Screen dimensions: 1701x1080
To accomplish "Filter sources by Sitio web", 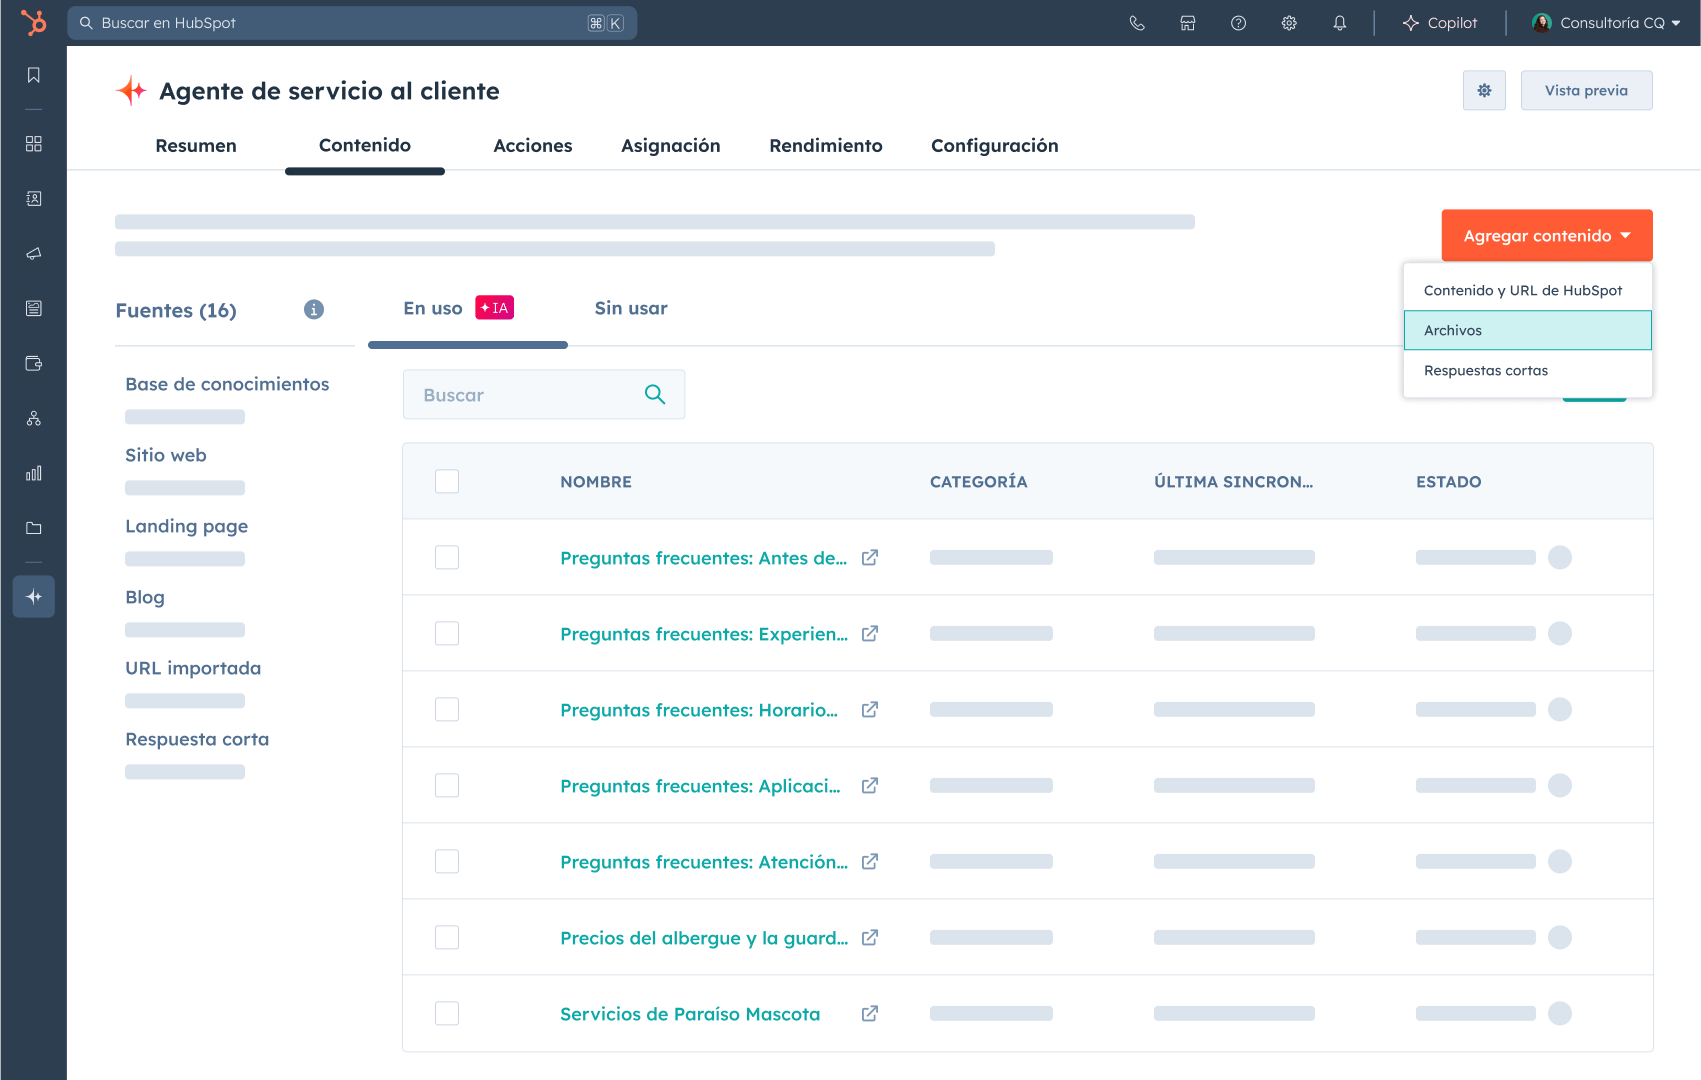I will 166,455.
